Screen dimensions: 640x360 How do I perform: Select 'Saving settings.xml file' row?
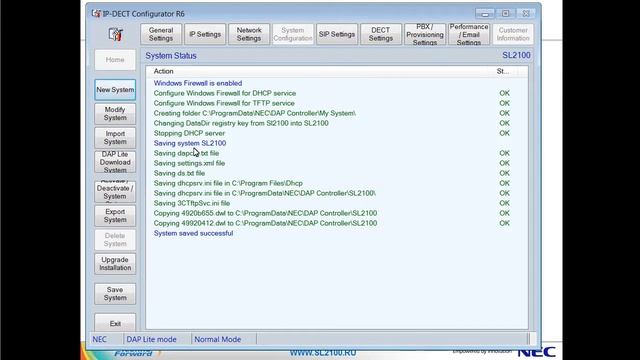(337, 163)
